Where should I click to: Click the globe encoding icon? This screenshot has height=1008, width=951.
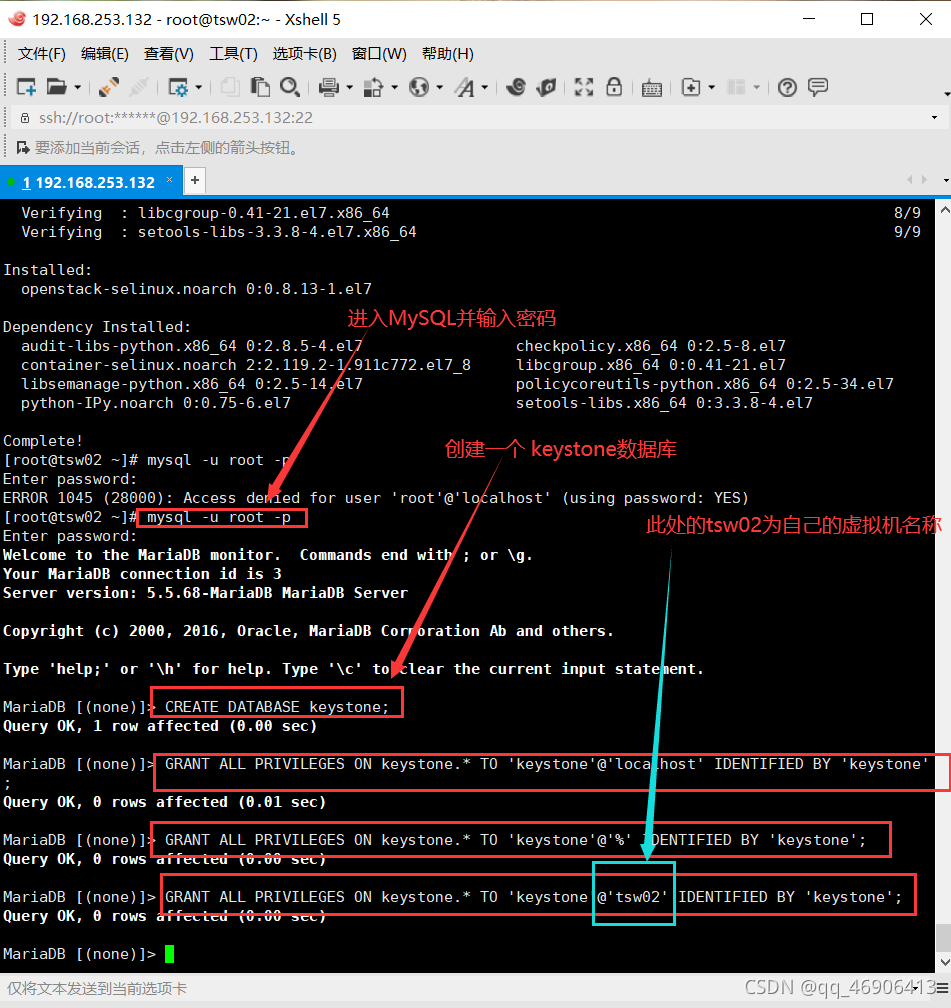click(419, 87)
